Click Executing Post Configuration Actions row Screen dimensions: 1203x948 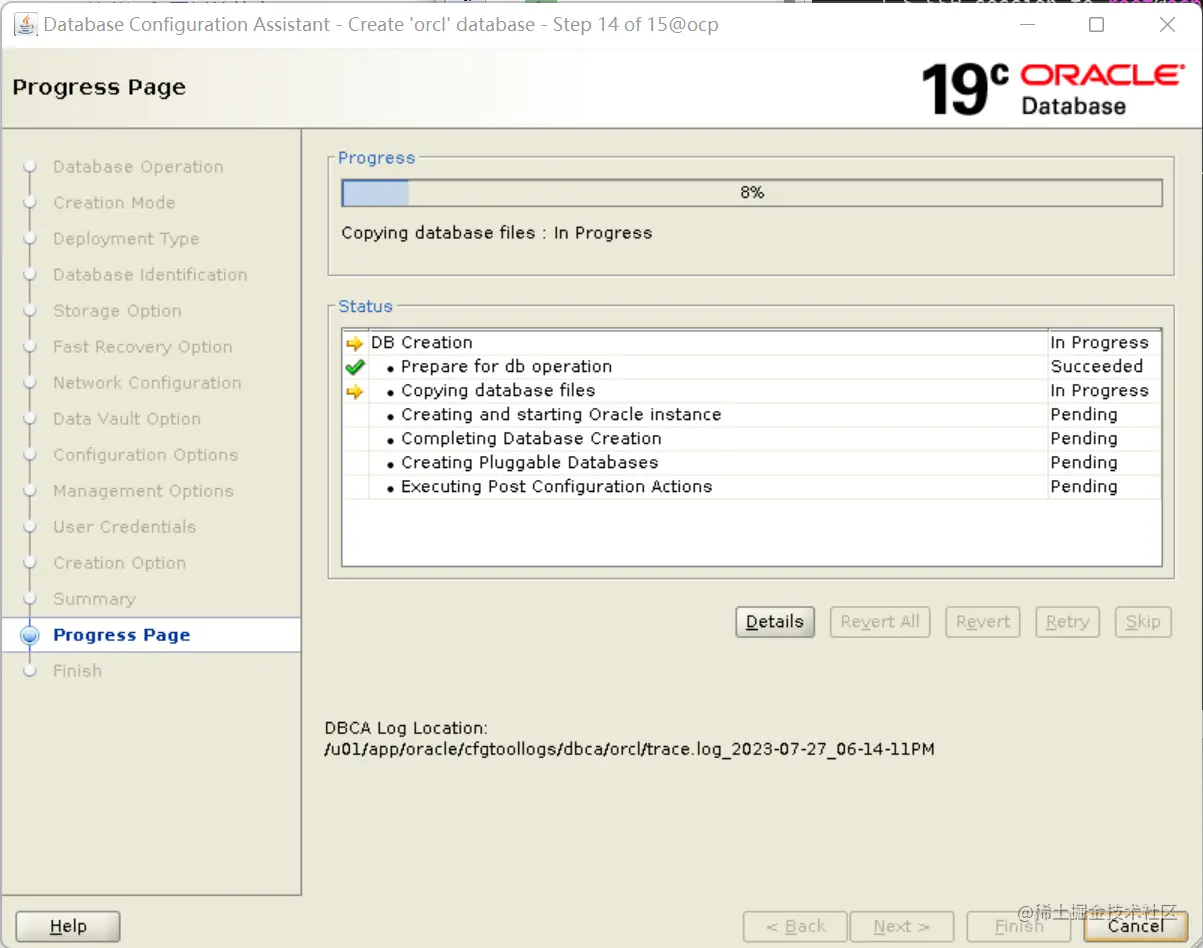[752, 487]
